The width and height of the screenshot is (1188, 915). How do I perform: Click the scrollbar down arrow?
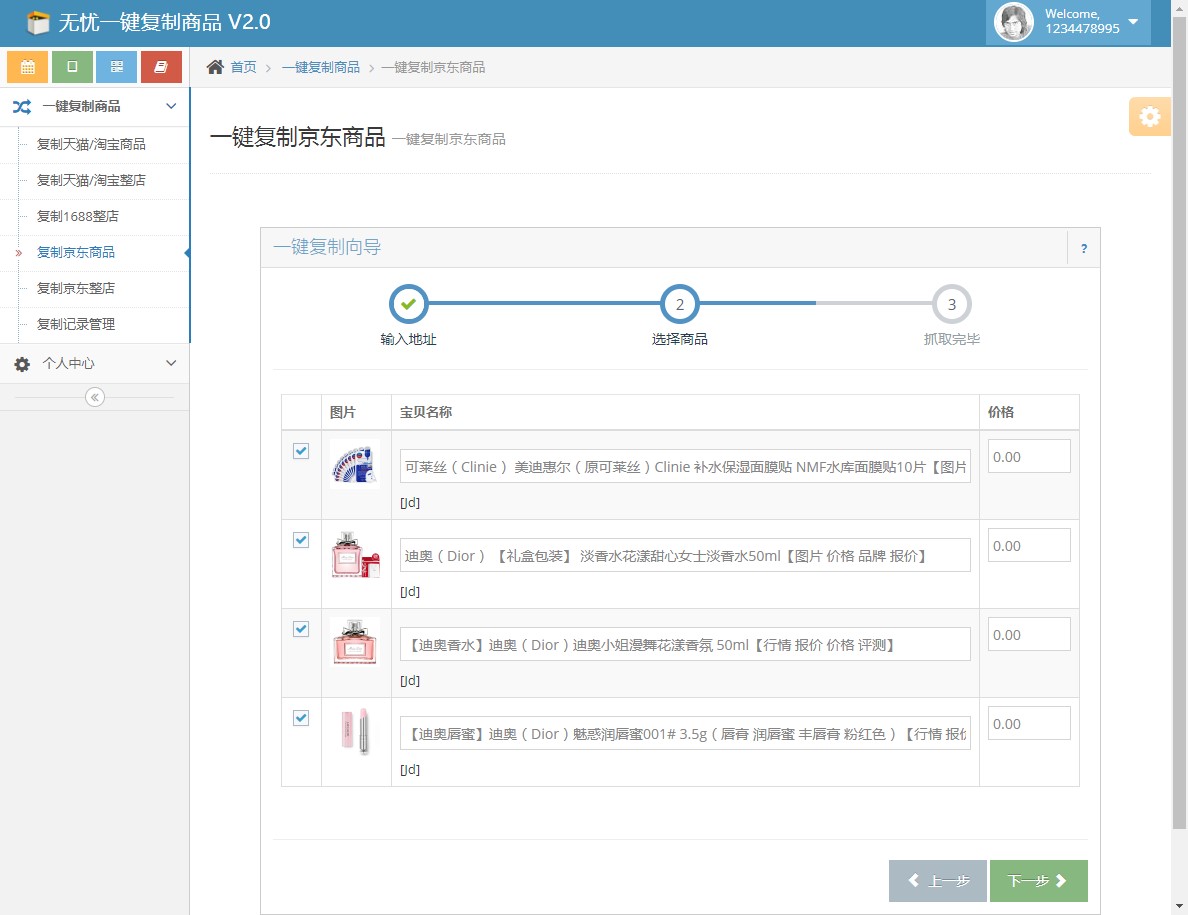1180,907
